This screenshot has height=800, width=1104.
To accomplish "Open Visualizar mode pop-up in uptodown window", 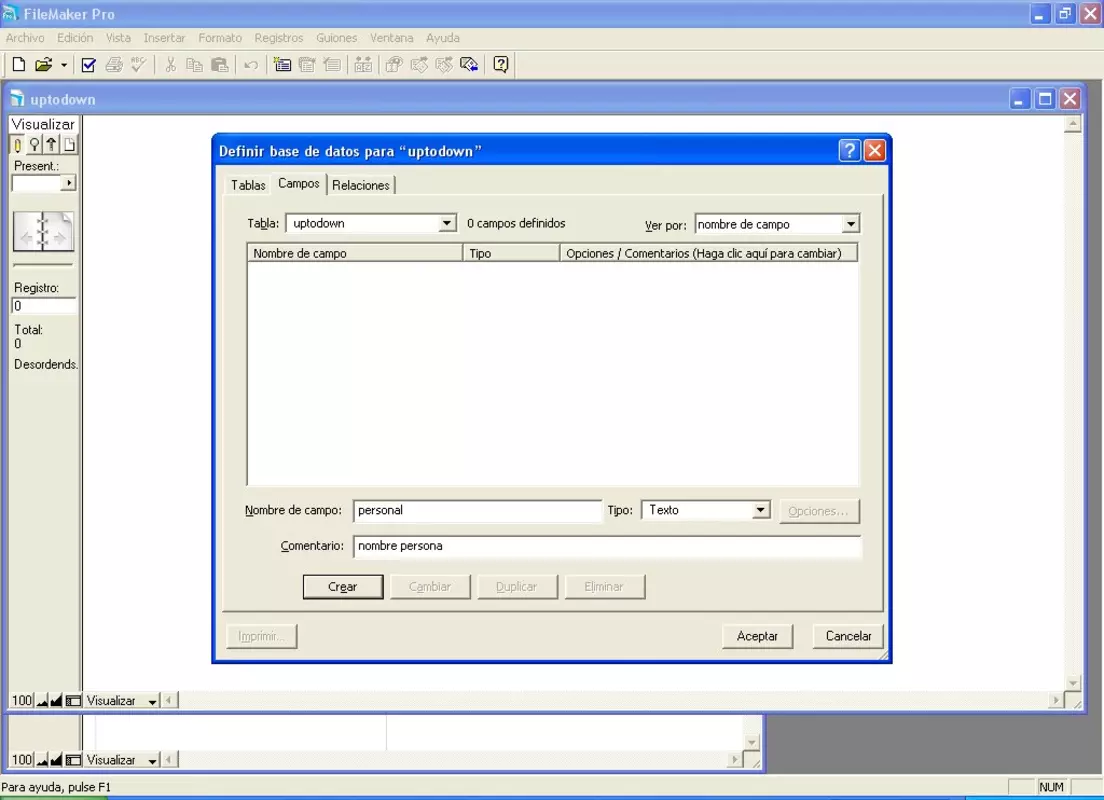I will (x=121, y=701).
